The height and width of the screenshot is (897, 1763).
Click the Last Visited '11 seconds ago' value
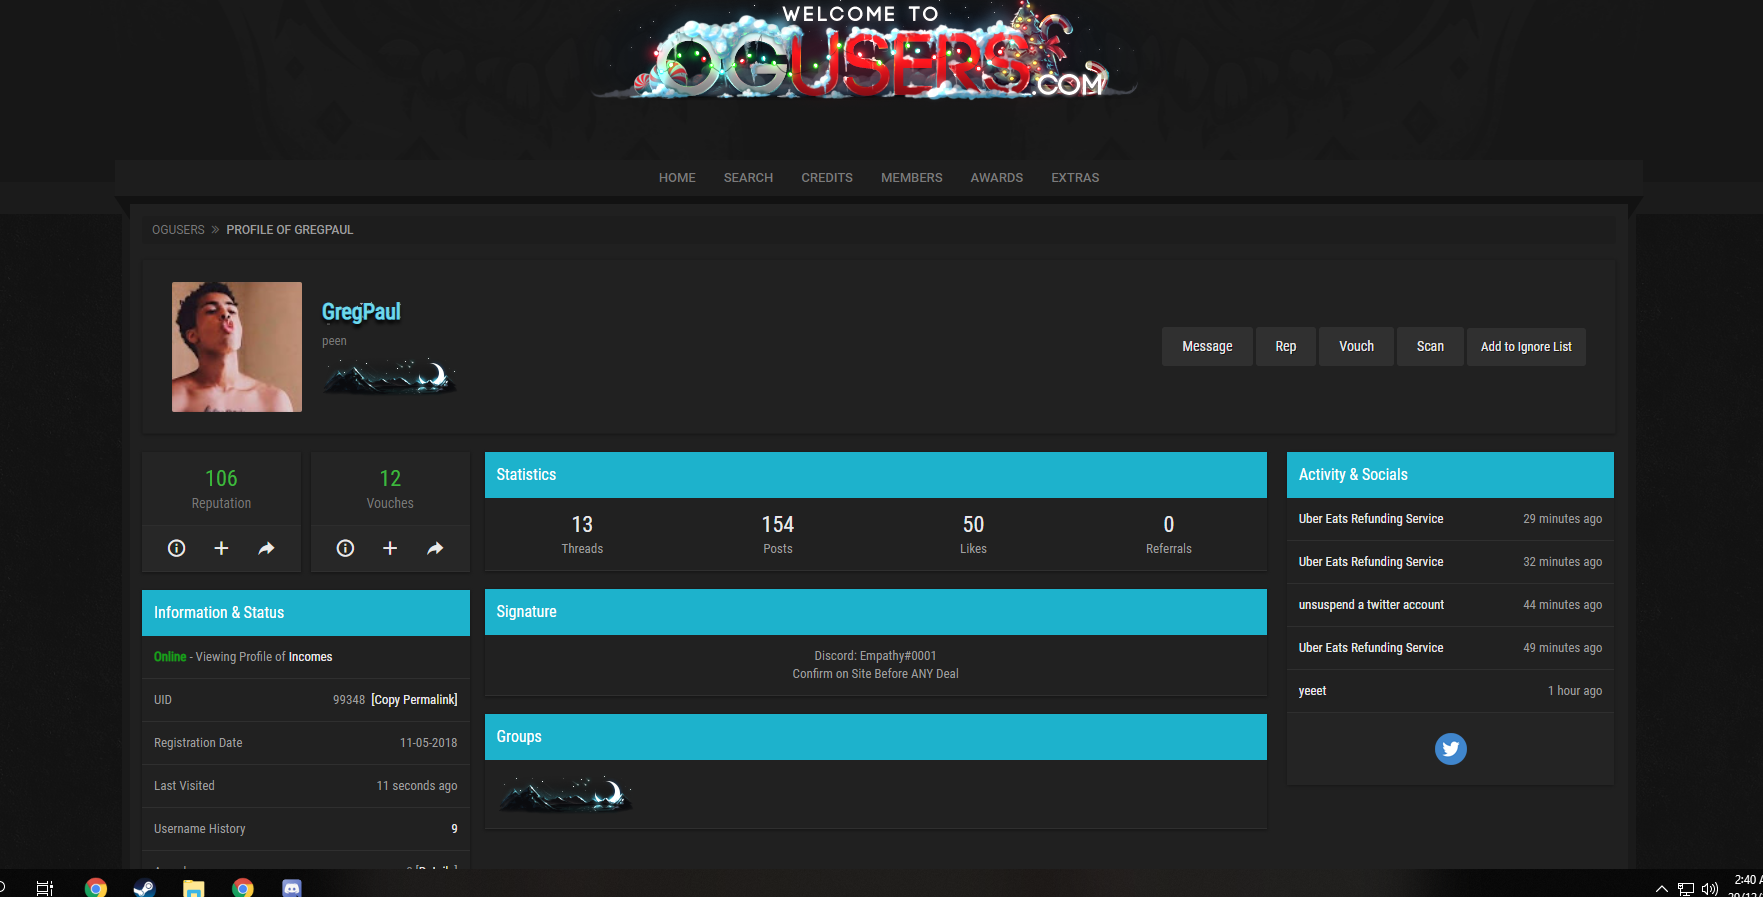click(x=417, y=786)
